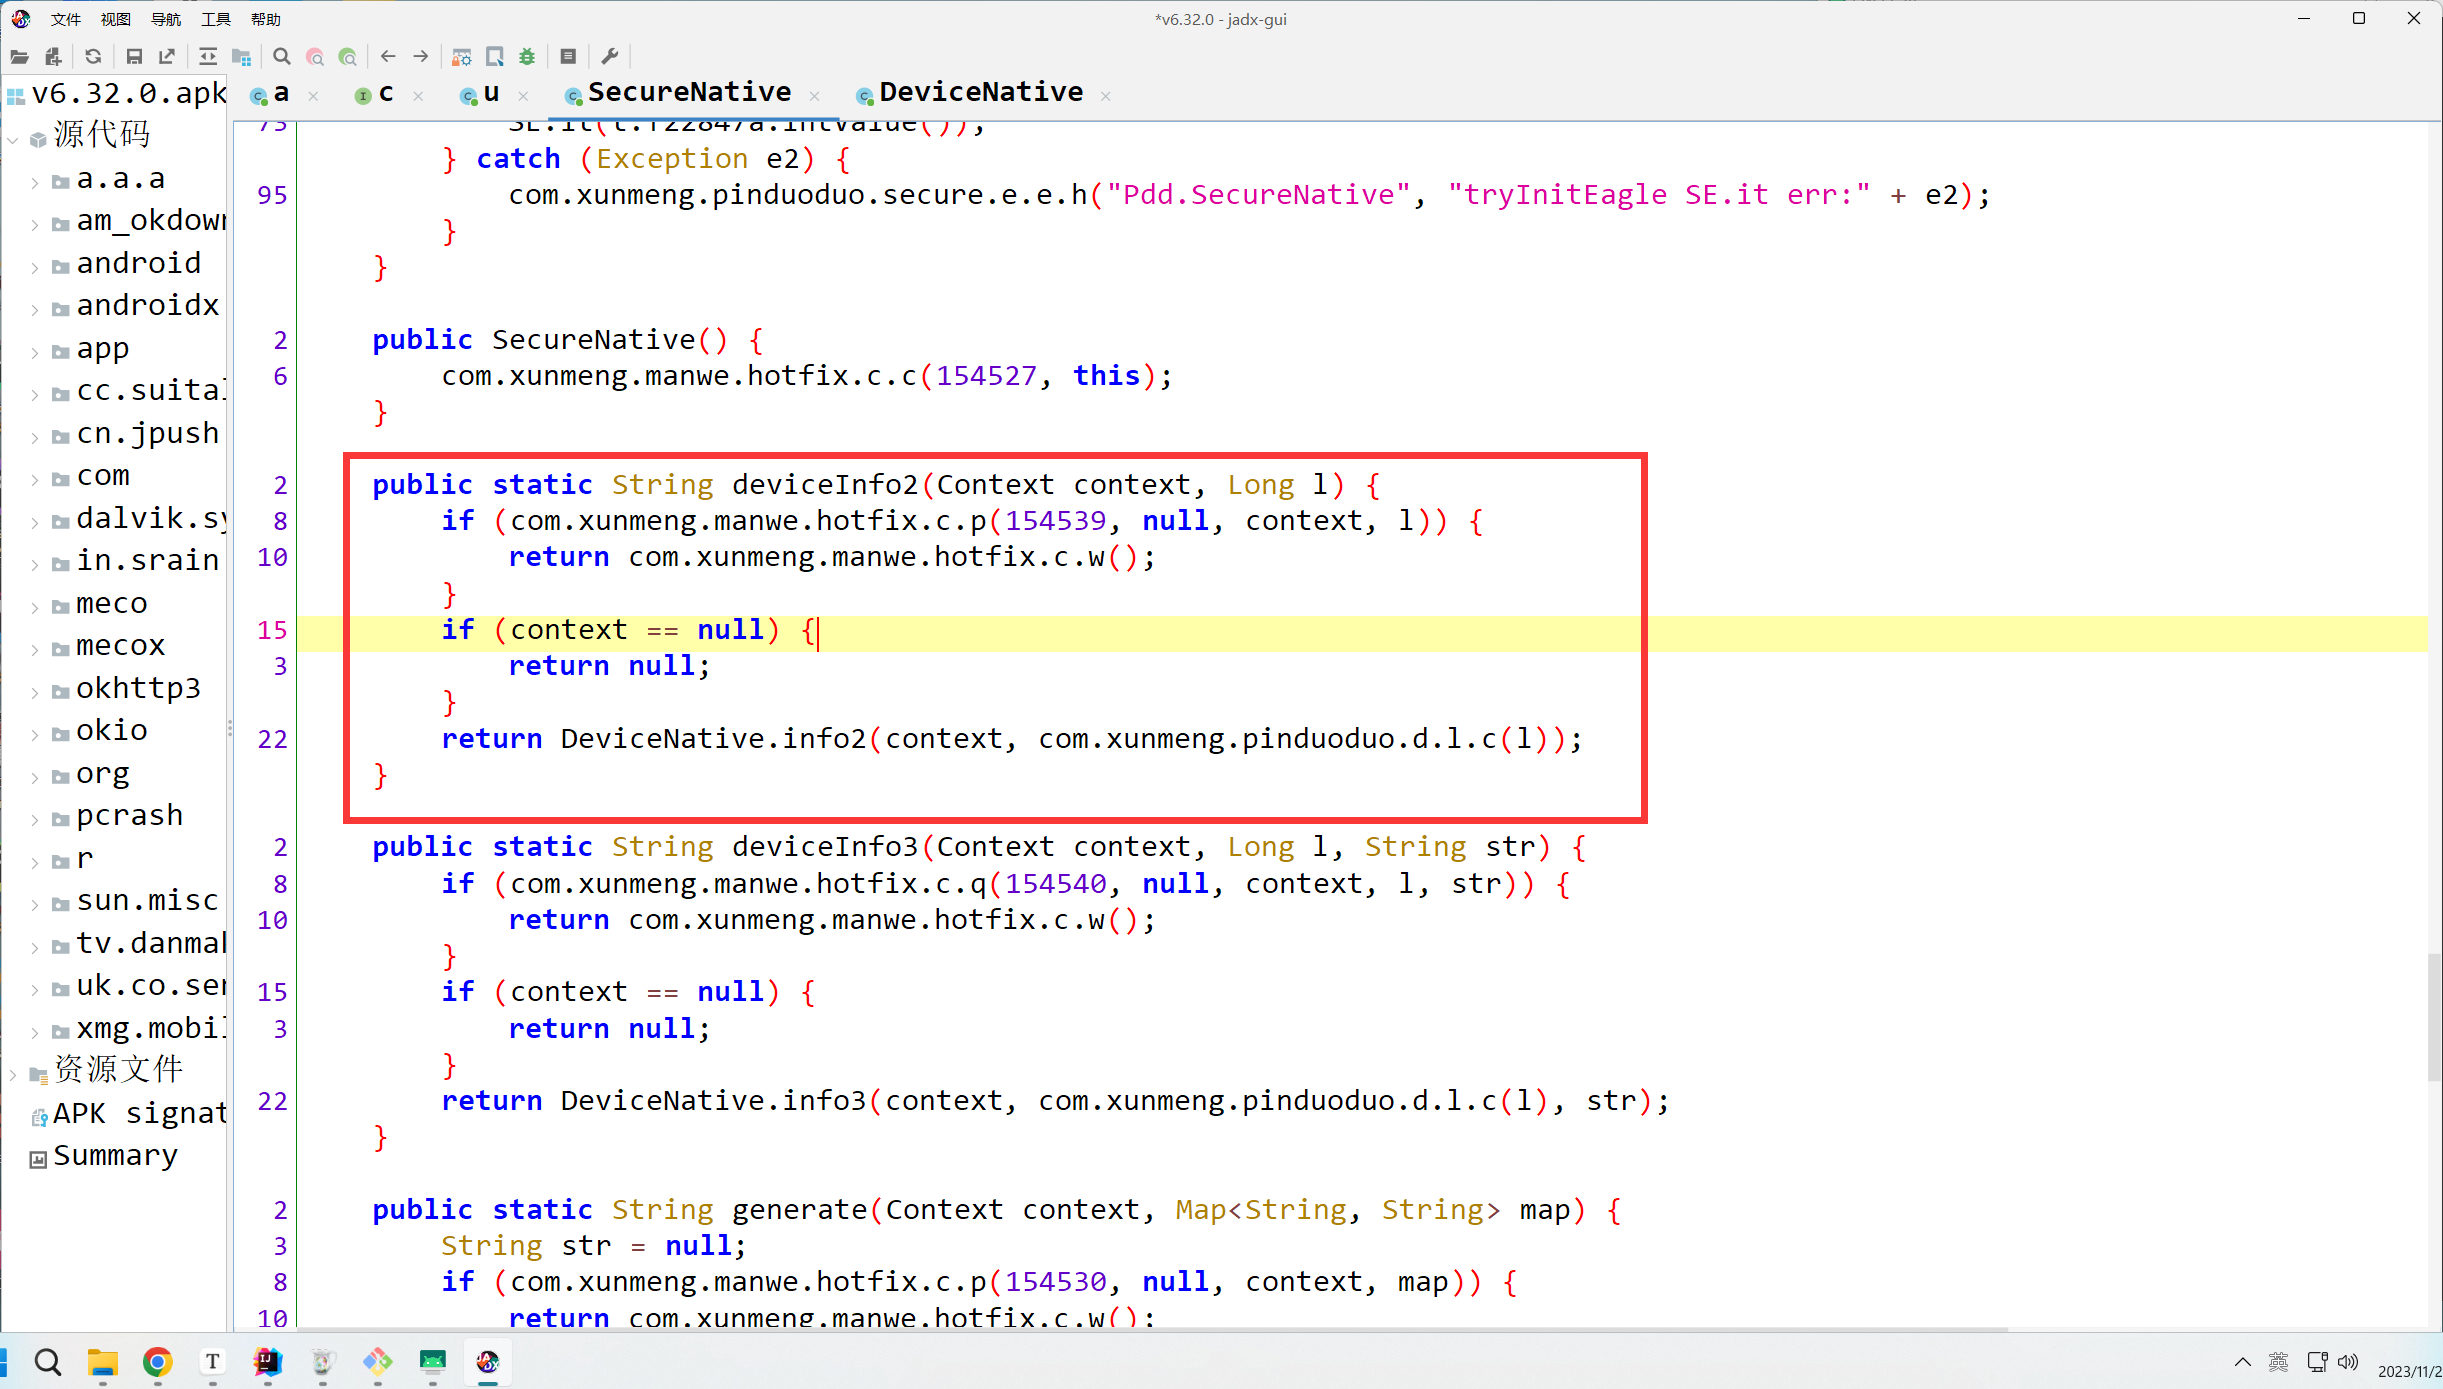Screen dimensions: 2443x1389
Task: Expand the 资源文件 node
Action: pos(13,1075)
